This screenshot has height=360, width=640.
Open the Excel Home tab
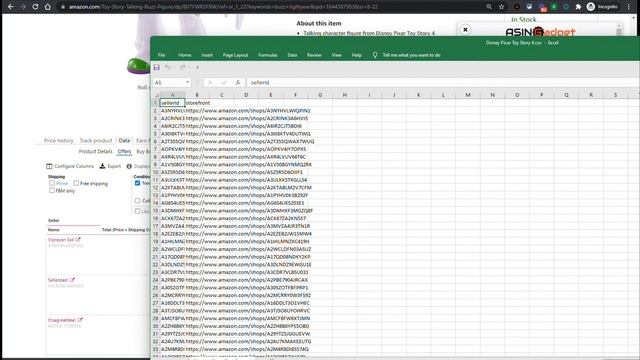[x=184, y=55]
